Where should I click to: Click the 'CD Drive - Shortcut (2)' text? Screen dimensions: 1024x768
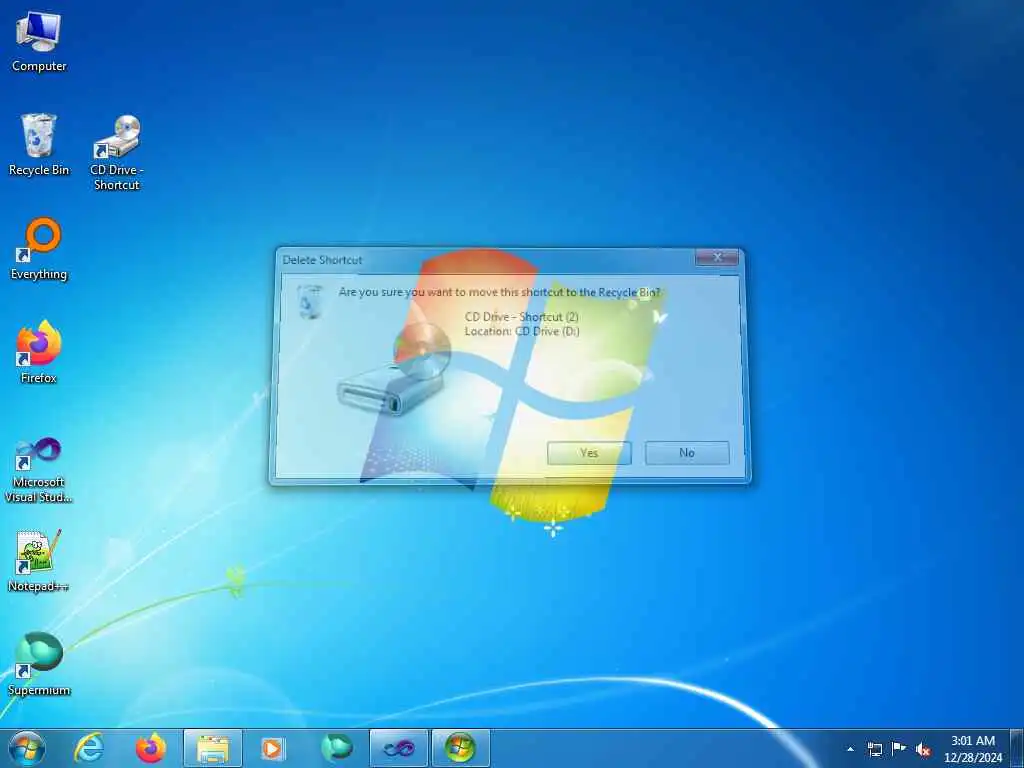pos(522,317)
